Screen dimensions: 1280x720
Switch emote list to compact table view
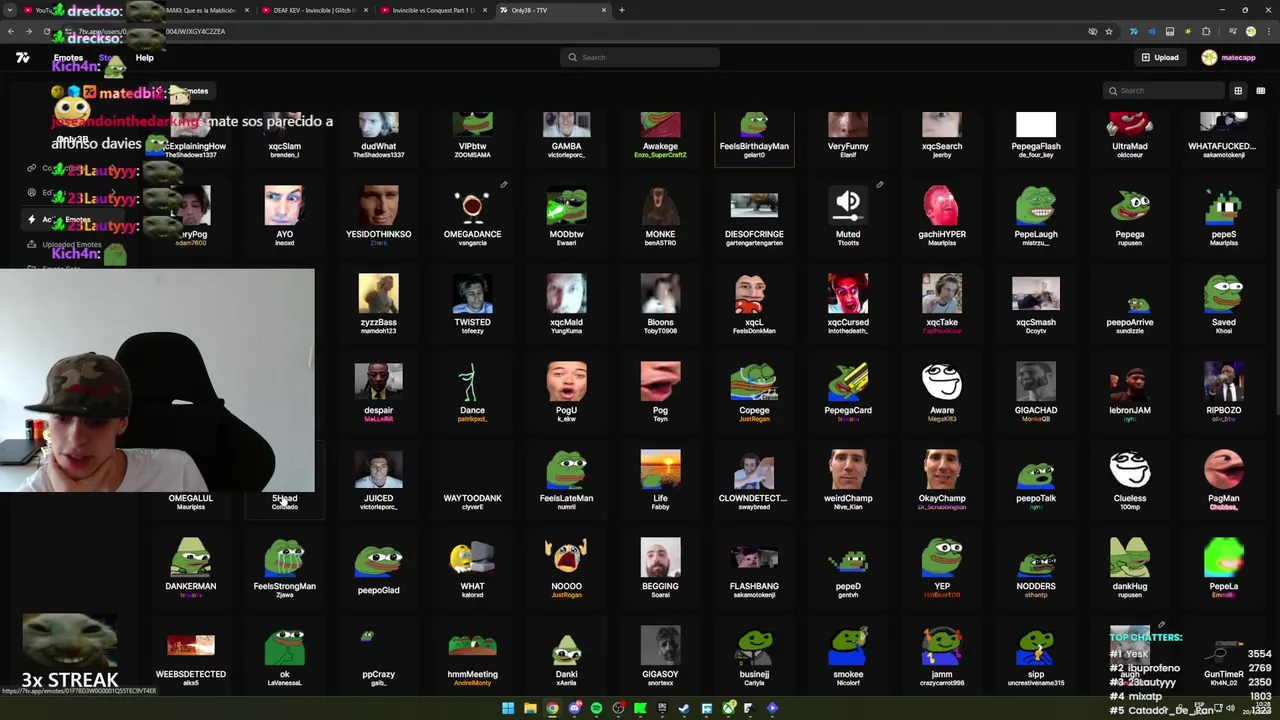click(x=1261, y=91)
